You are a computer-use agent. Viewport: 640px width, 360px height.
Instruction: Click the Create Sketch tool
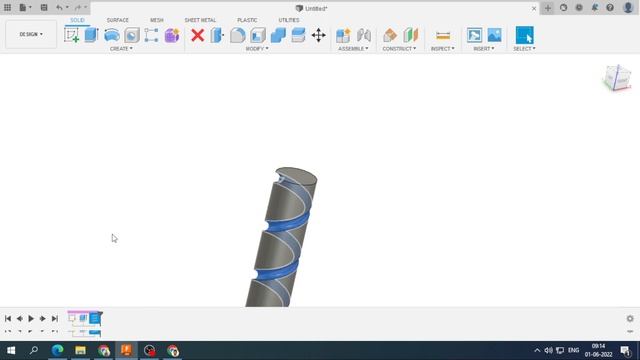pos(71,35)
